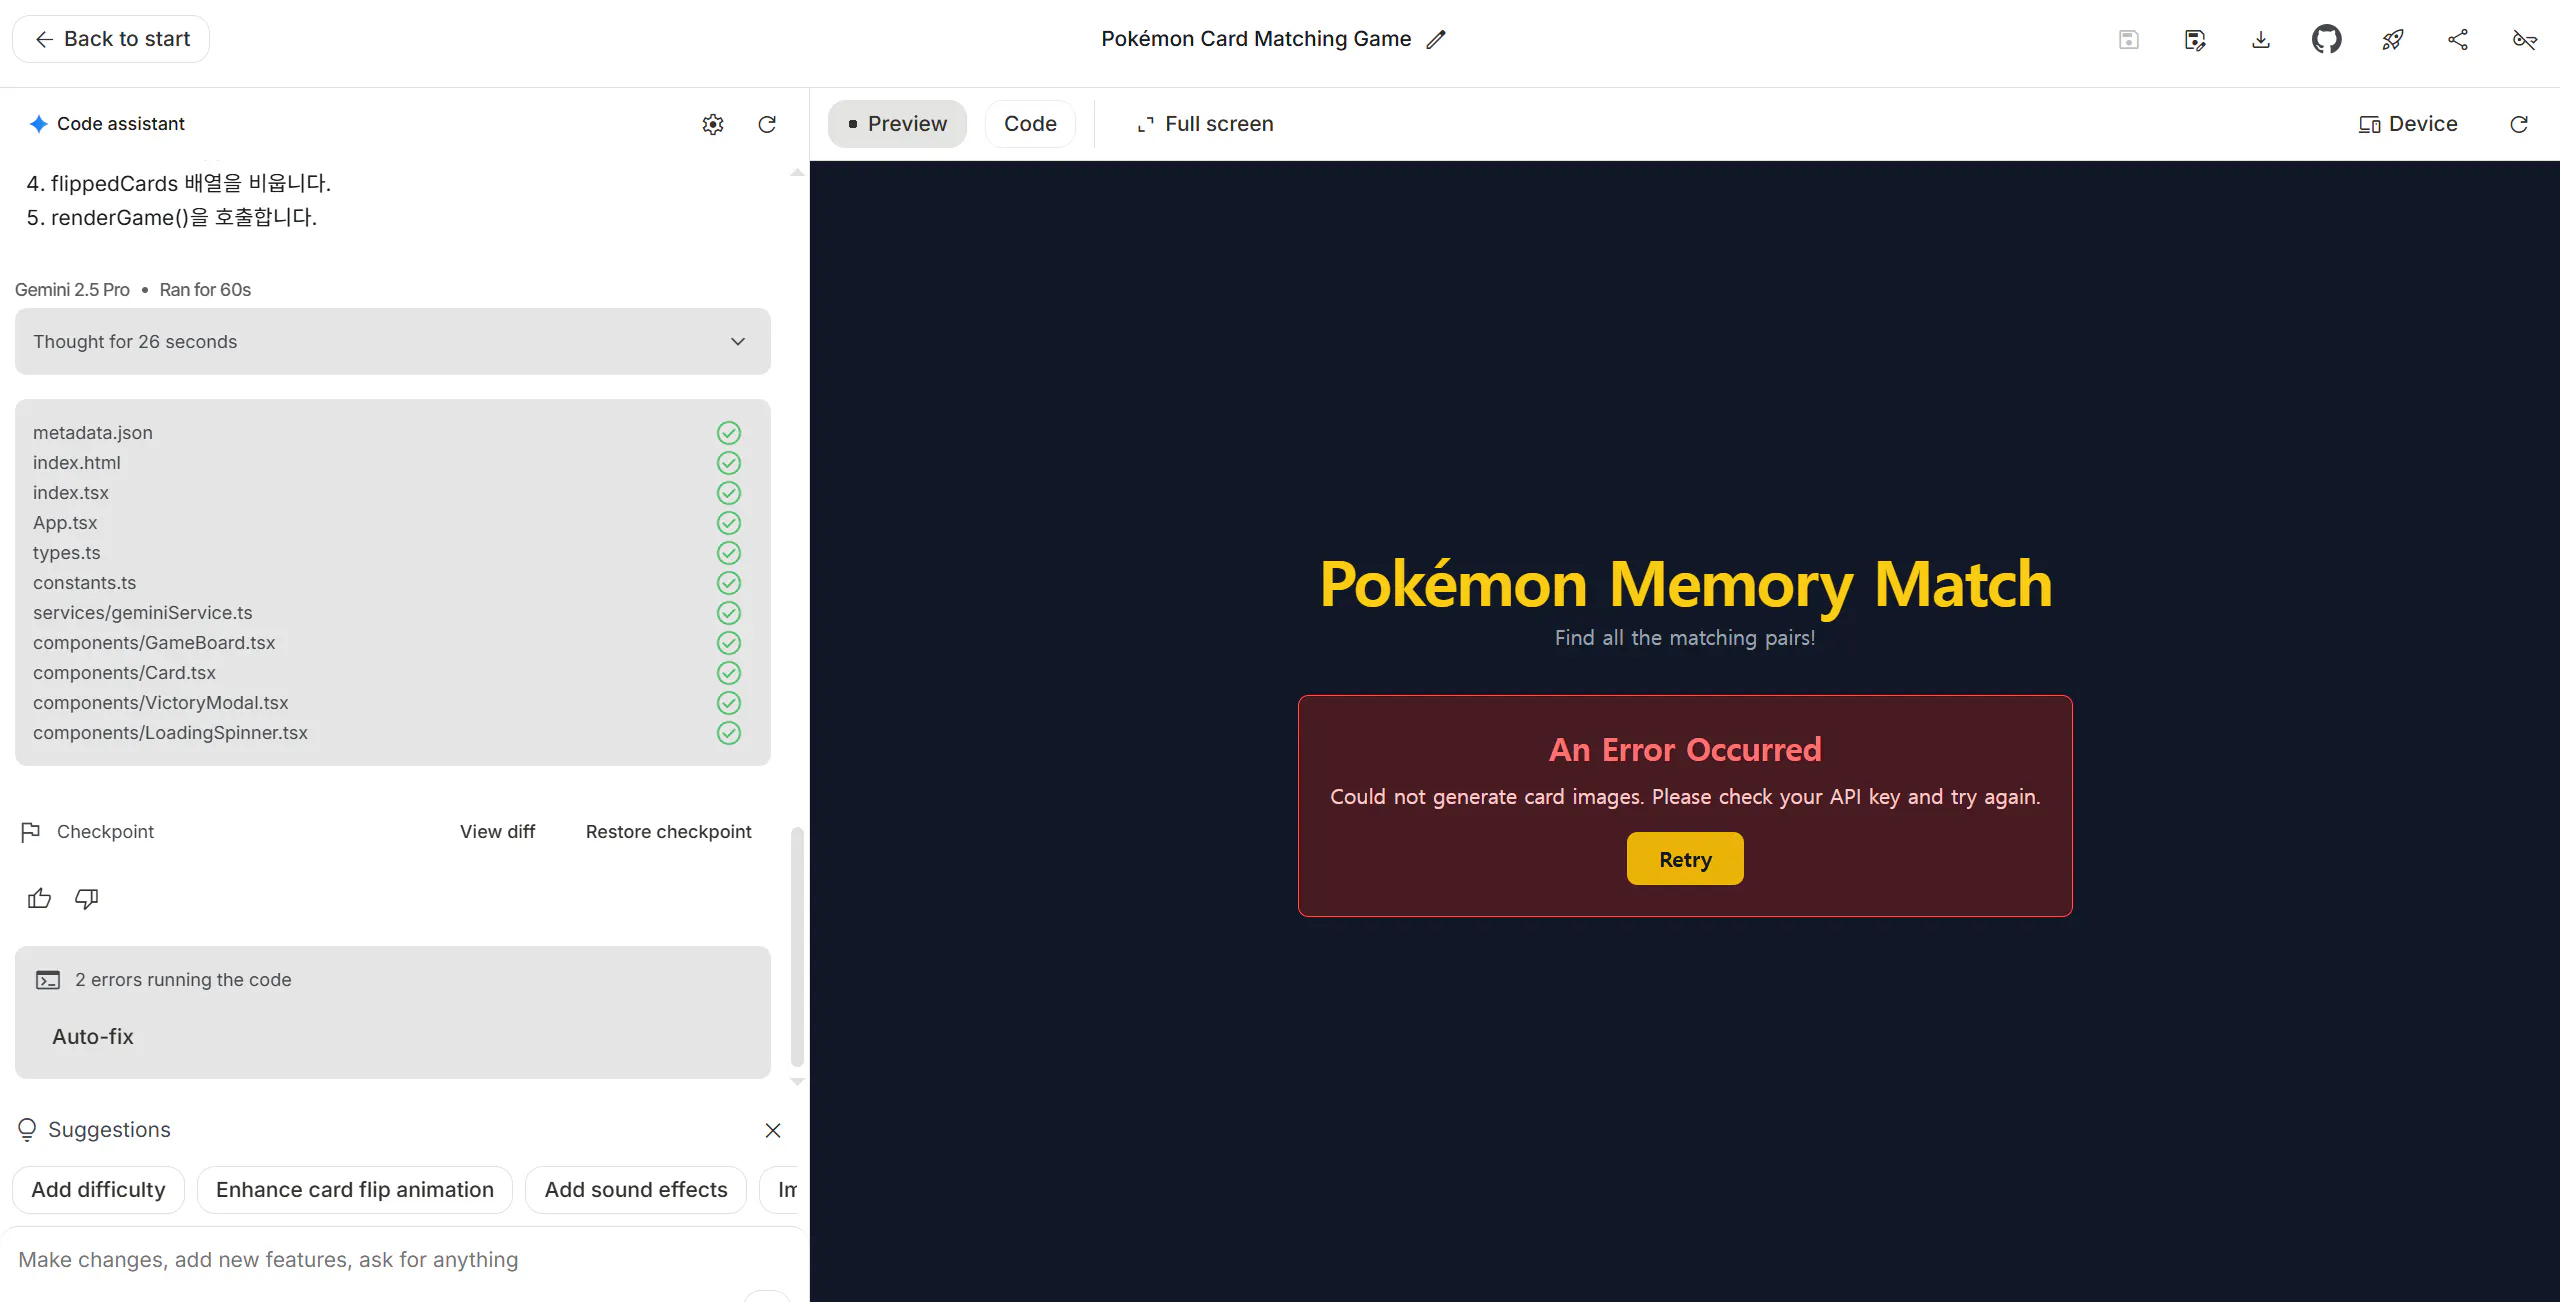The width and height of the screenshot is (2560, 1302).
Task: Click the pencil icon to rename project
Action: pos(1436,40)
